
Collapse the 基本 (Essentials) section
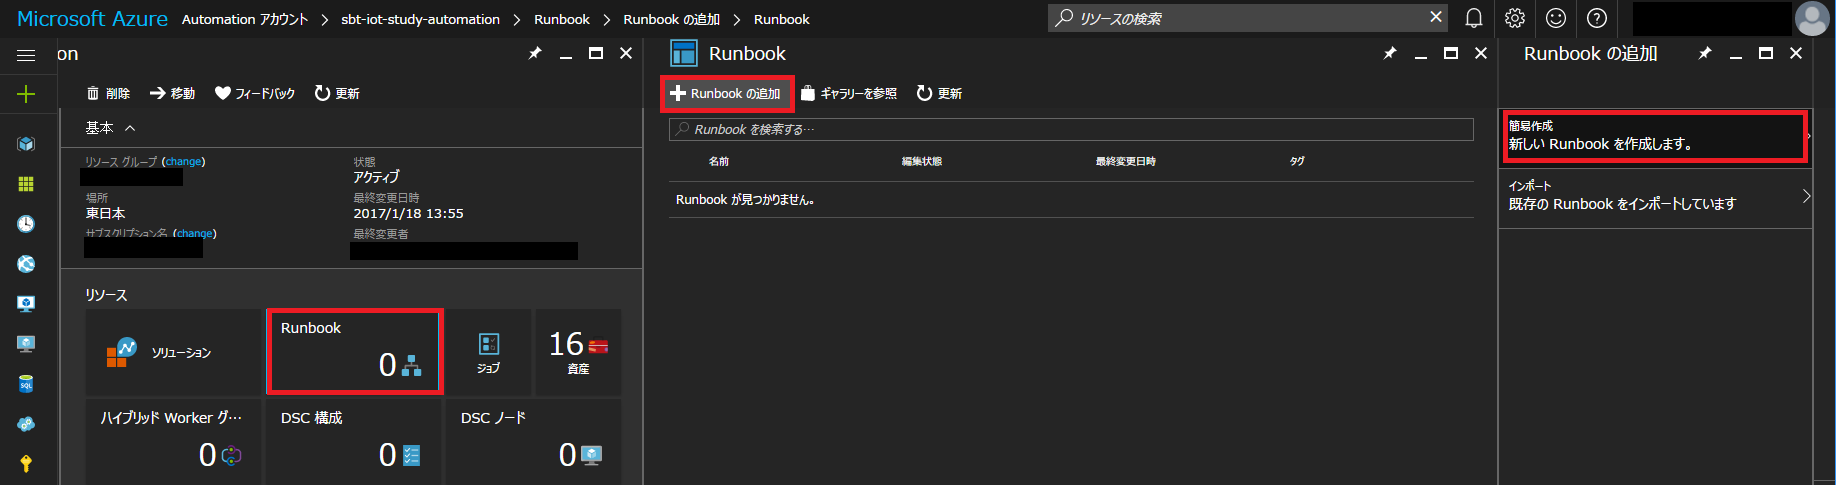(110, 128)
